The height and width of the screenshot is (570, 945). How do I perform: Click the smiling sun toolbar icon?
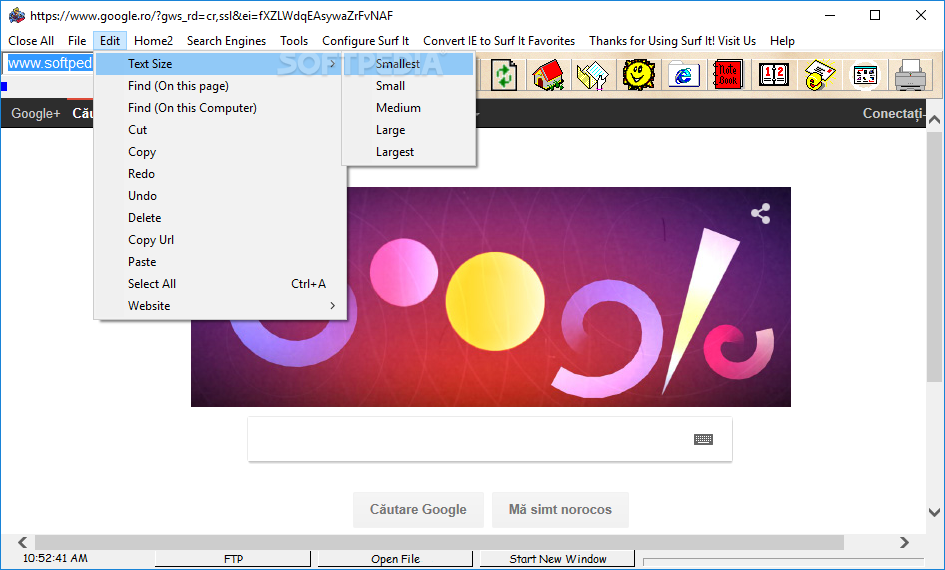[639, 75]
